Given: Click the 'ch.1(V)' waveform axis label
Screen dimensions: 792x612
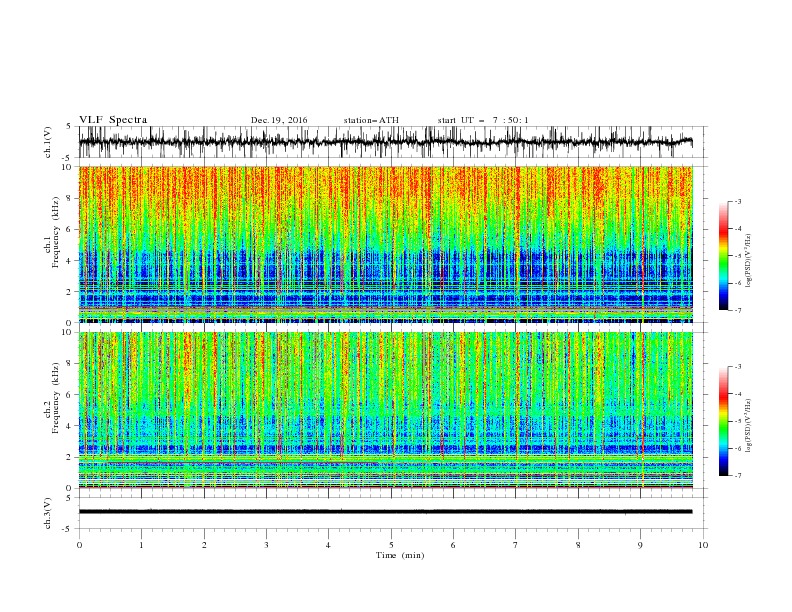Looking at the screenshot, I should pos(48,142).
